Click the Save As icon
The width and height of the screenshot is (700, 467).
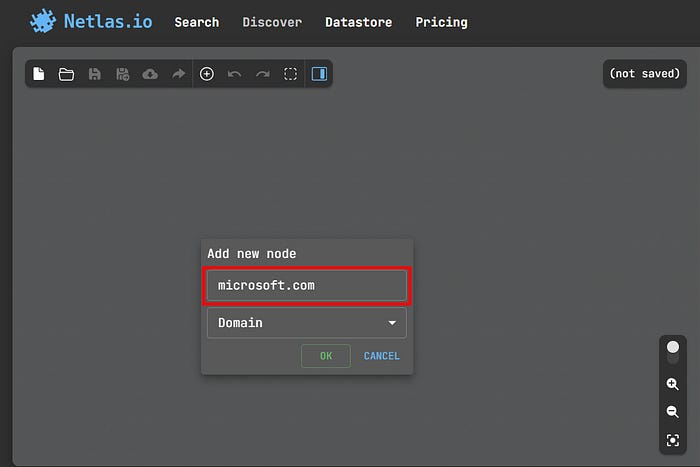(x=122, y=74)
